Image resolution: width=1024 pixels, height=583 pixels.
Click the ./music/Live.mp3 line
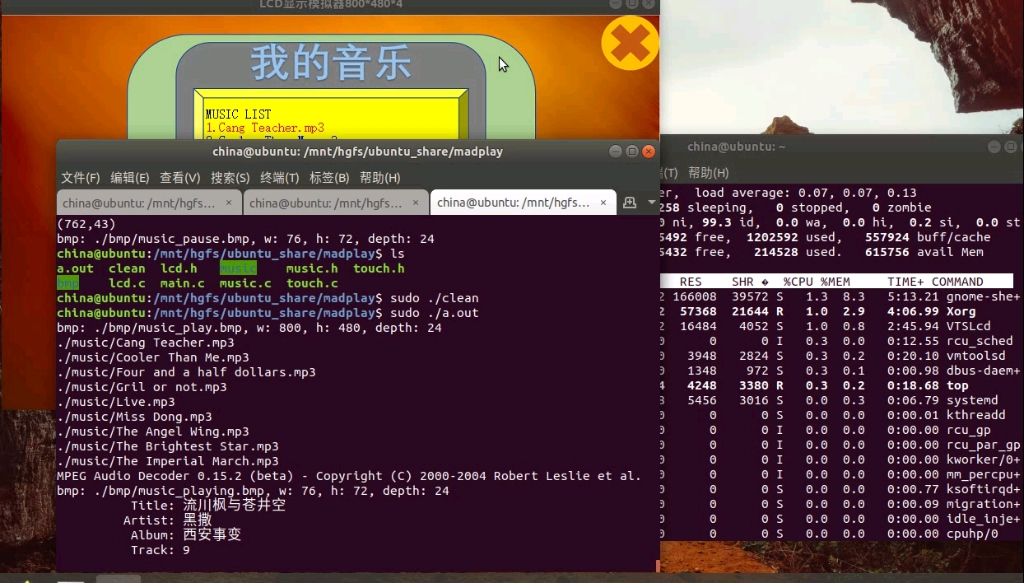point(116,402)
